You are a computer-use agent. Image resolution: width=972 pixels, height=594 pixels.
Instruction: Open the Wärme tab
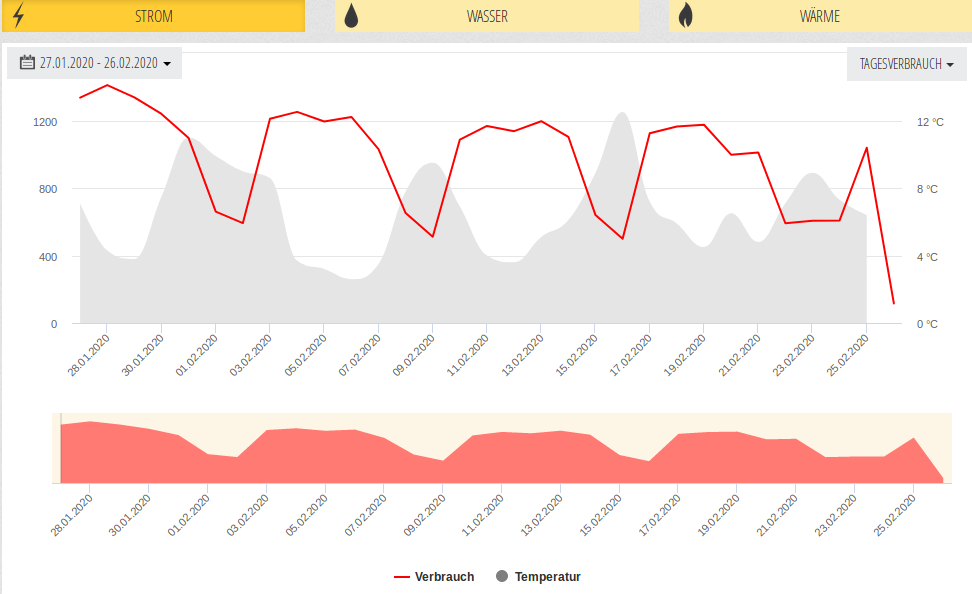click(819, 16)
